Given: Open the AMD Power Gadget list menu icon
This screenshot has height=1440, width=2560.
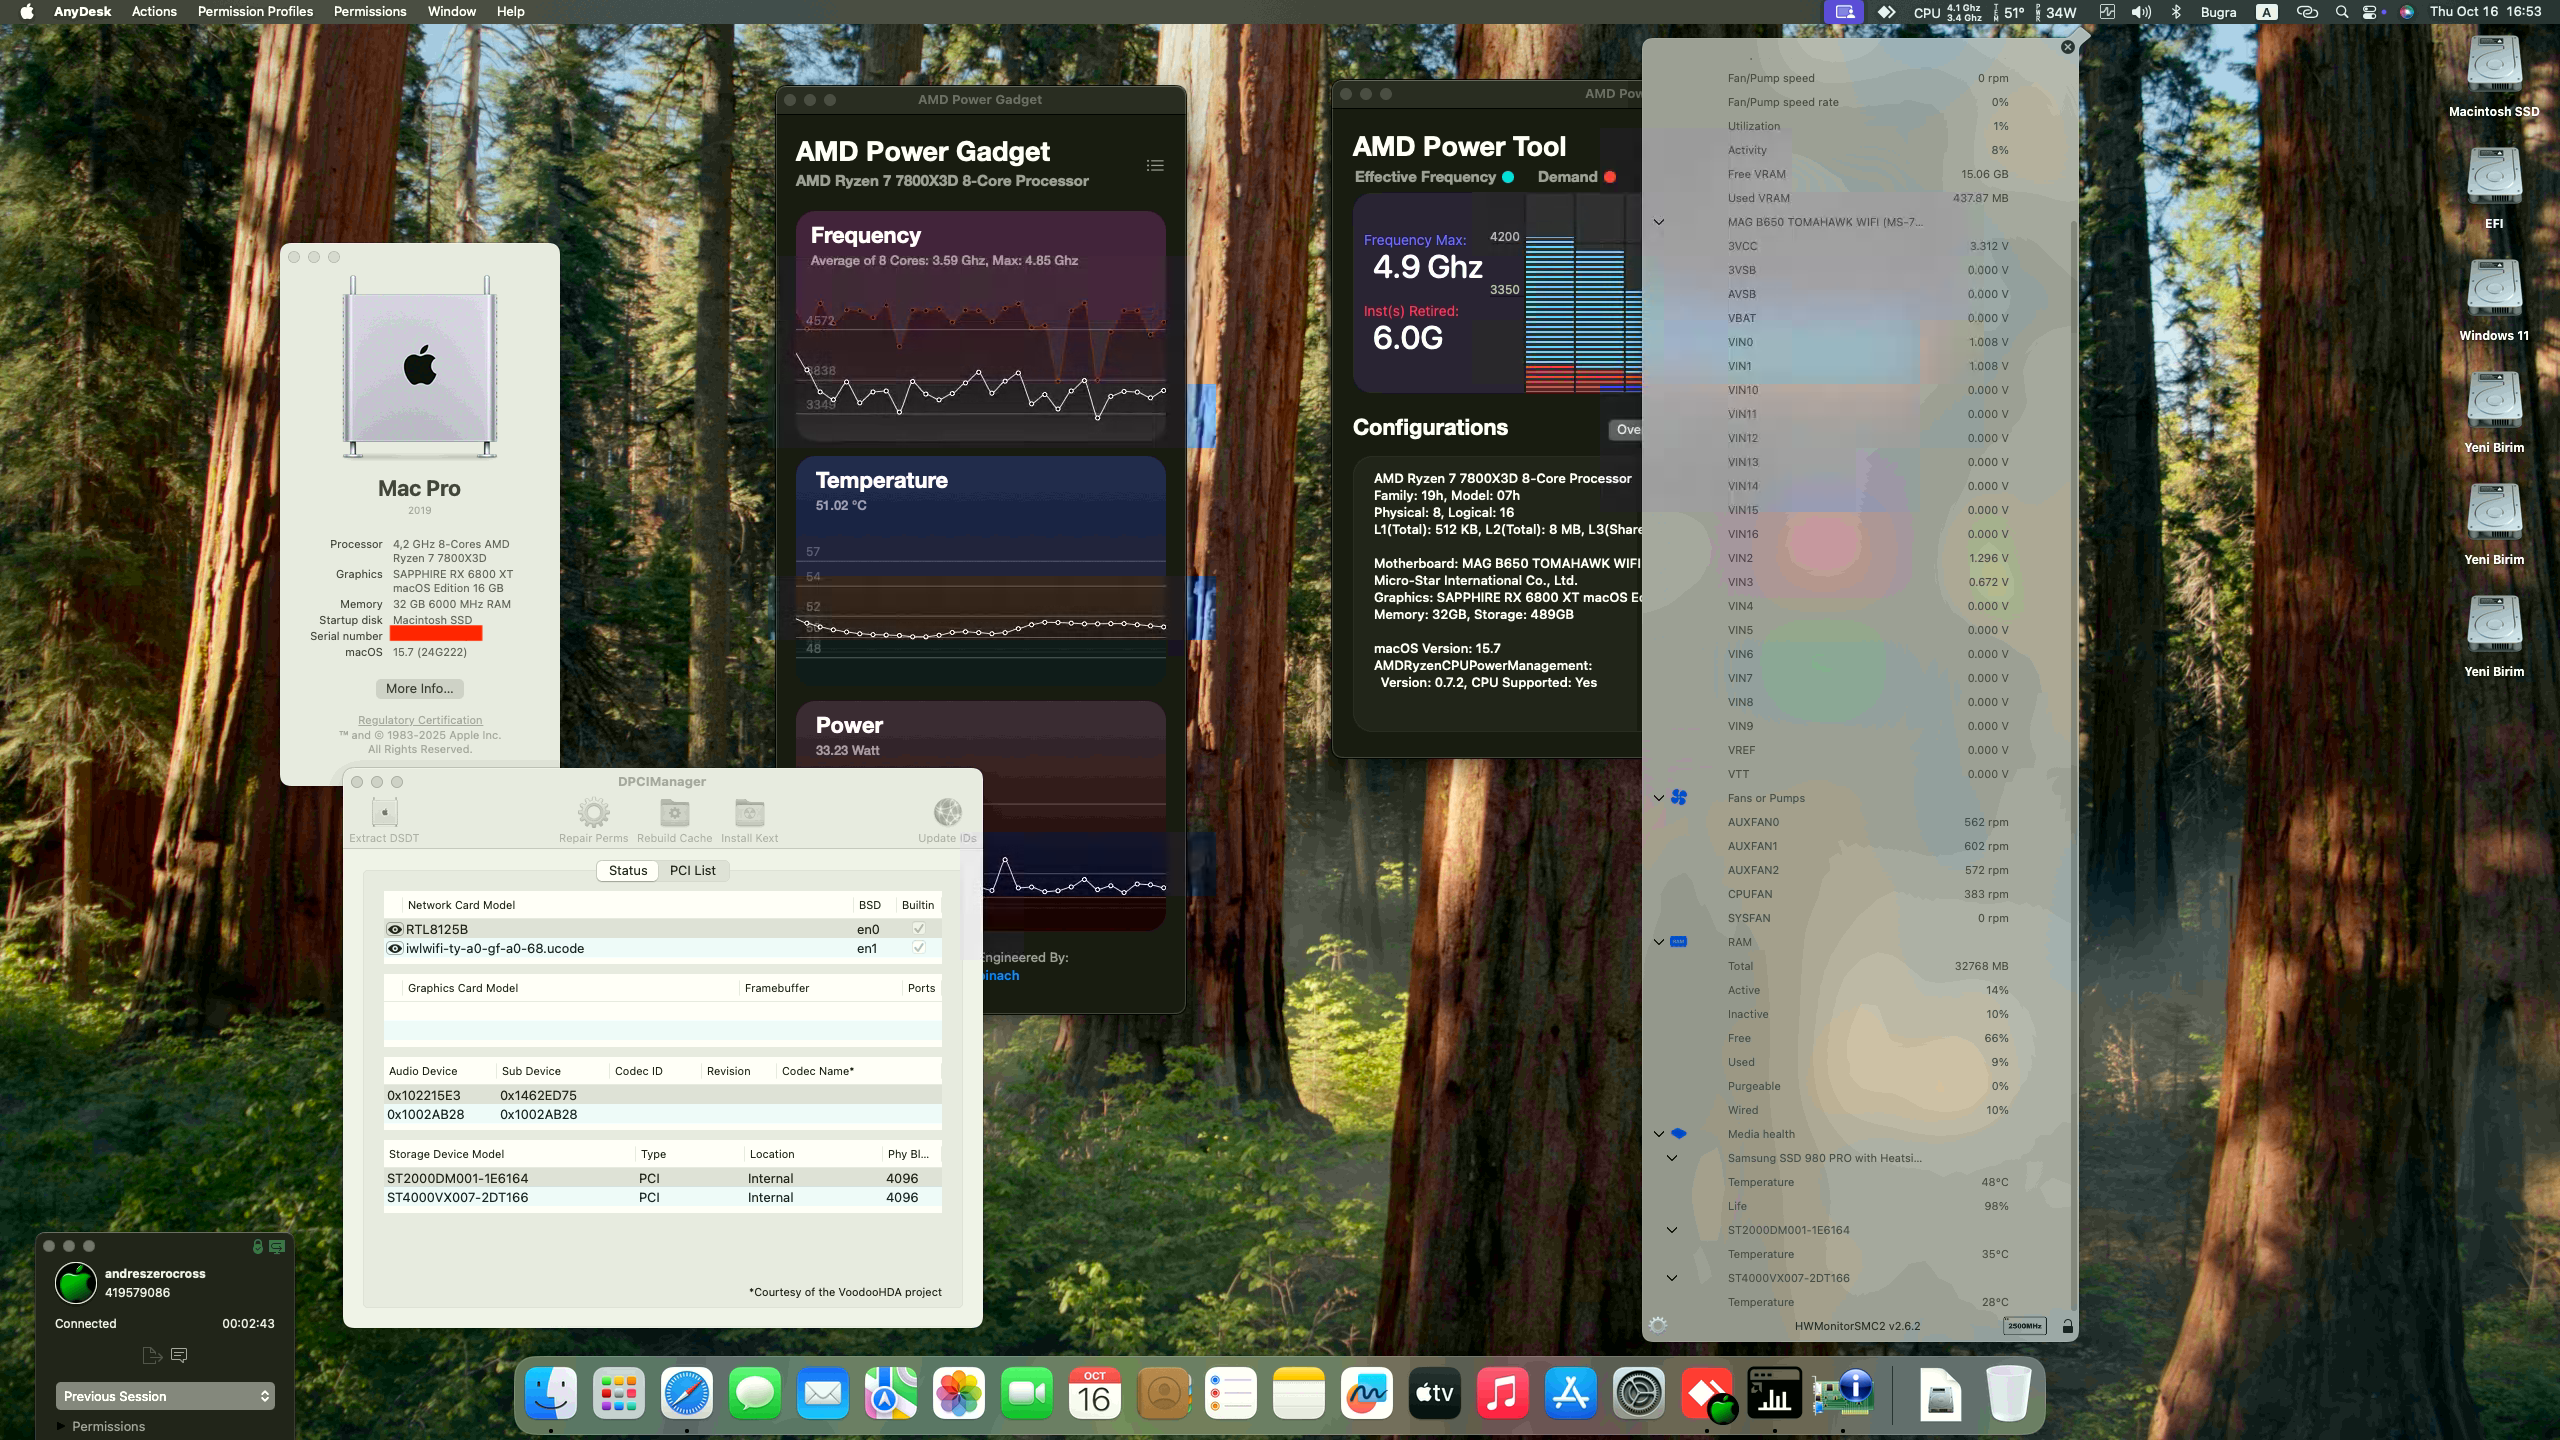Looking at the screenshot, I should (1155, 165).
